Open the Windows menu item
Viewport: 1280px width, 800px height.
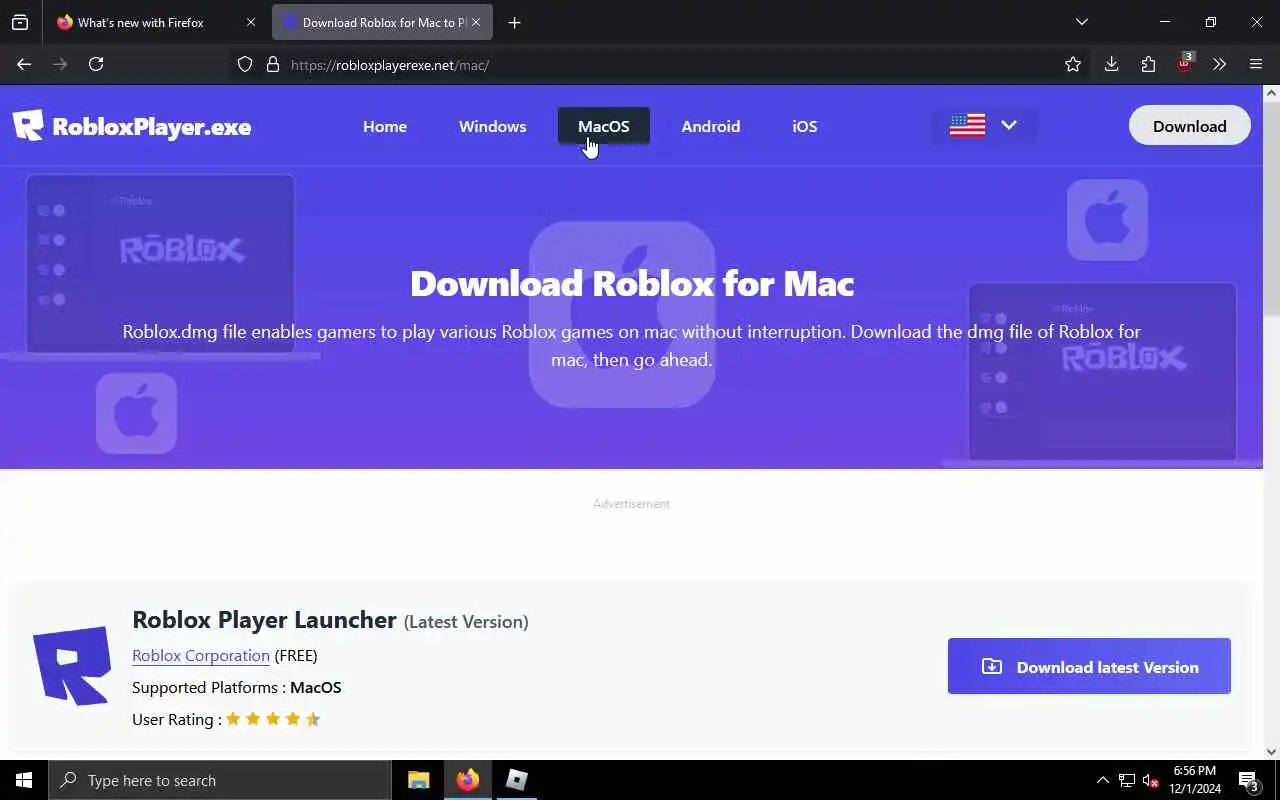[492, 126]
